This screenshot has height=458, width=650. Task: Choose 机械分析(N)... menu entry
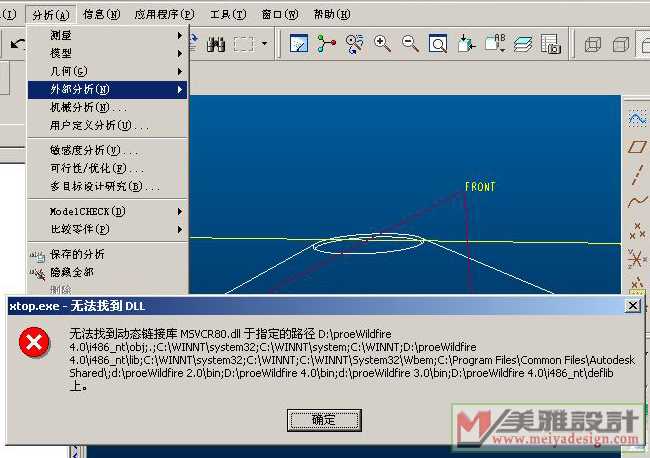pyautogui.click(x=108, y=107)
